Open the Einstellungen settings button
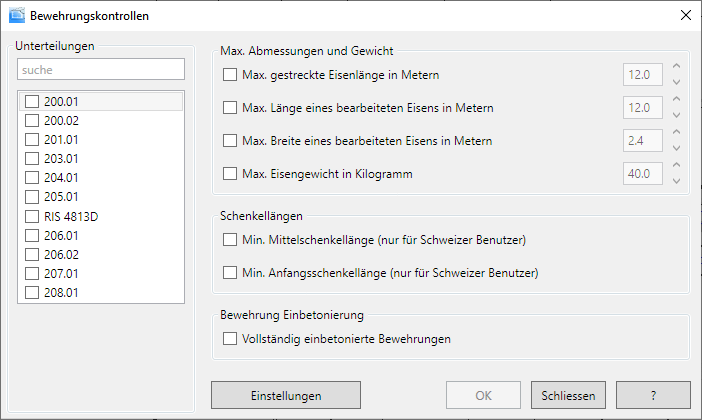The image size is (702, 420). click(286, 395)
